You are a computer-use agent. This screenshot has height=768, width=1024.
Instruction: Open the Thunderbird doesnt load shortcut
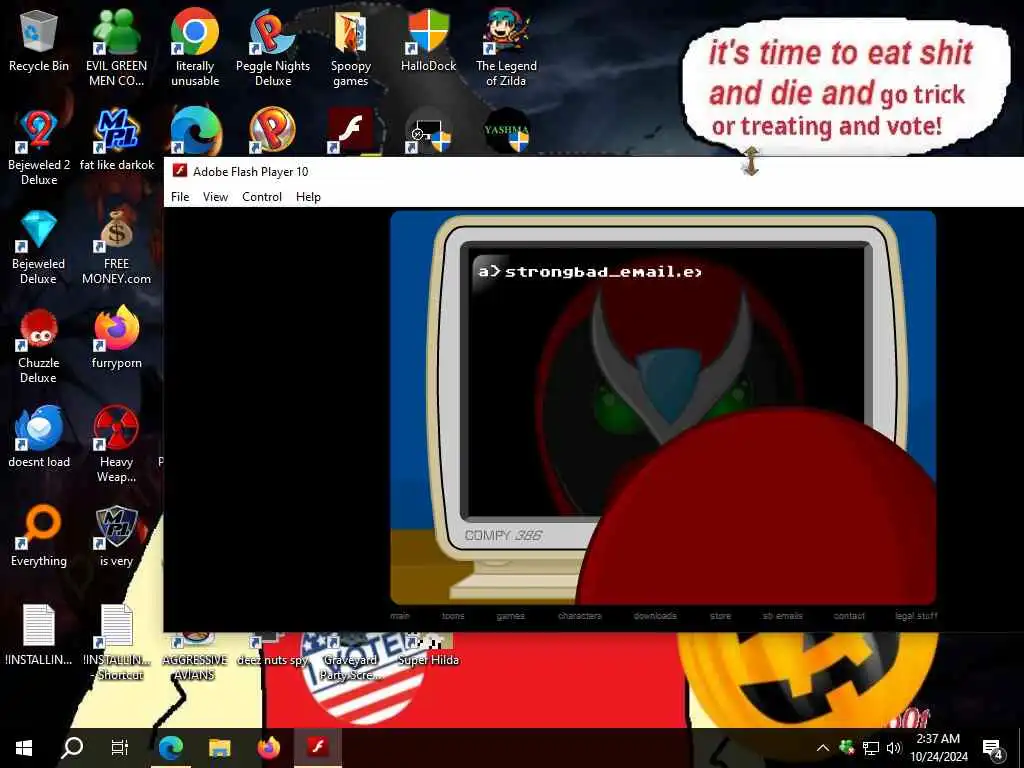click(39, 436)
